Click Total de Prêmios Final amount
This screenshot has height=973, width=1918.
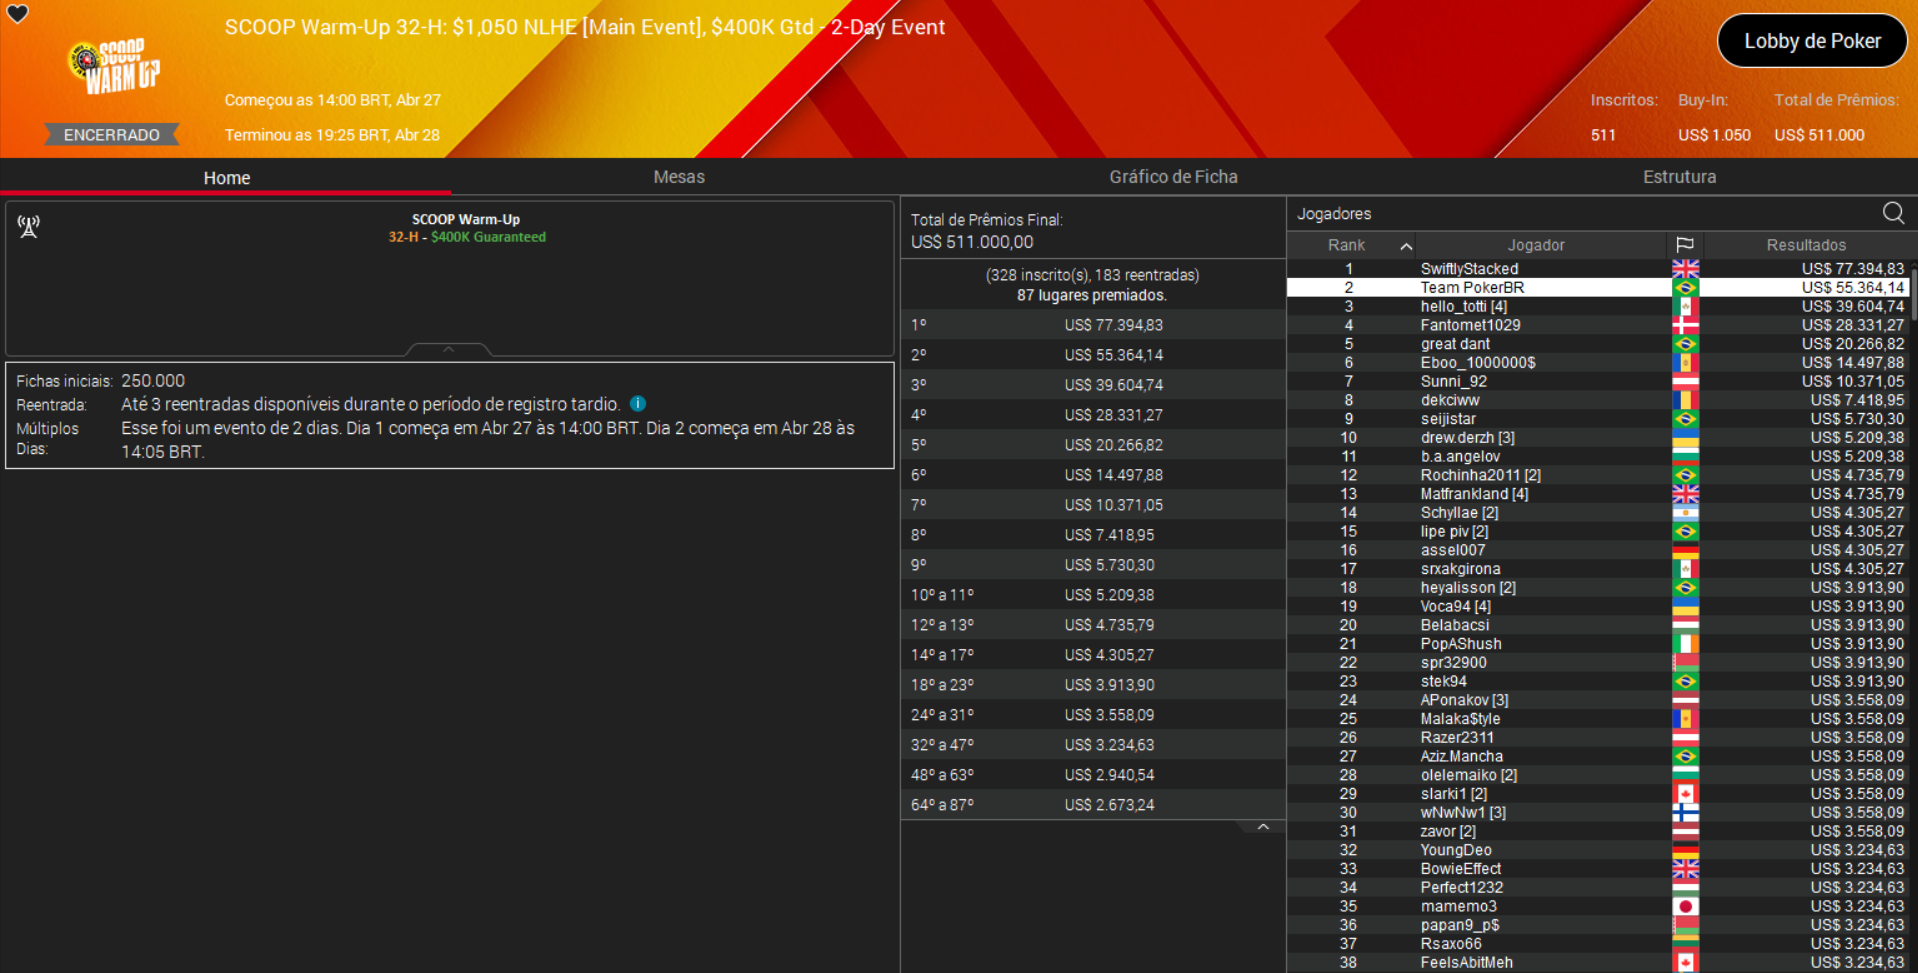tap(972, 242)
